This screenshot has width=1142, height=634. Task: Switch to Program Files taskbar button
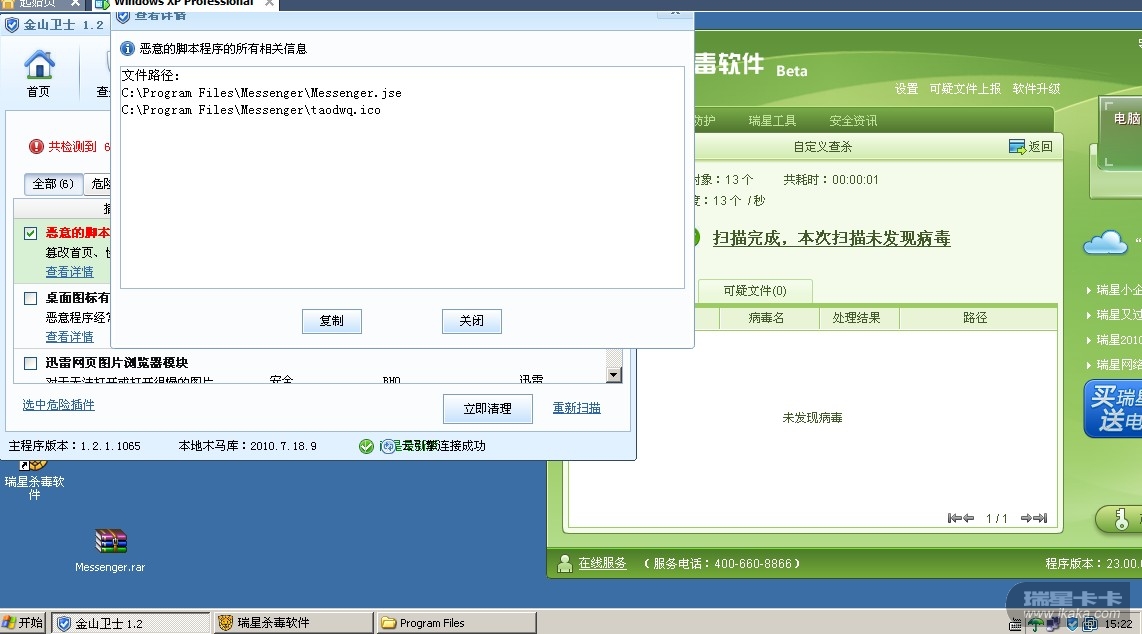[456, 623]
